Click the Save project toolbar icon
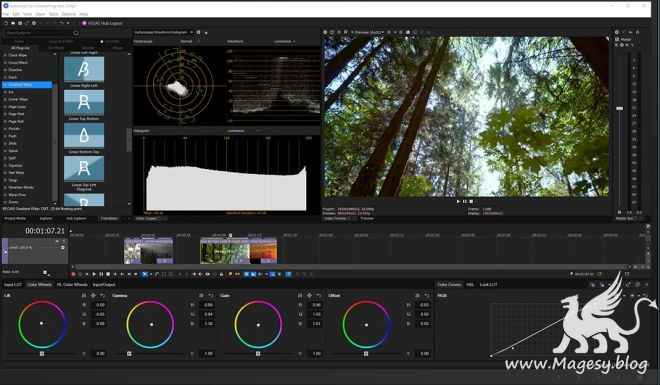 point(20,23)
